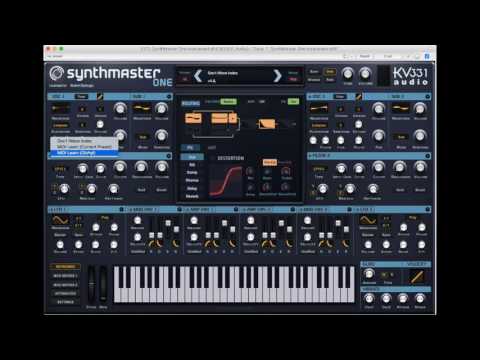
Task: Toggle the Mod Env 3 header power button
Action: coord(293,209)
